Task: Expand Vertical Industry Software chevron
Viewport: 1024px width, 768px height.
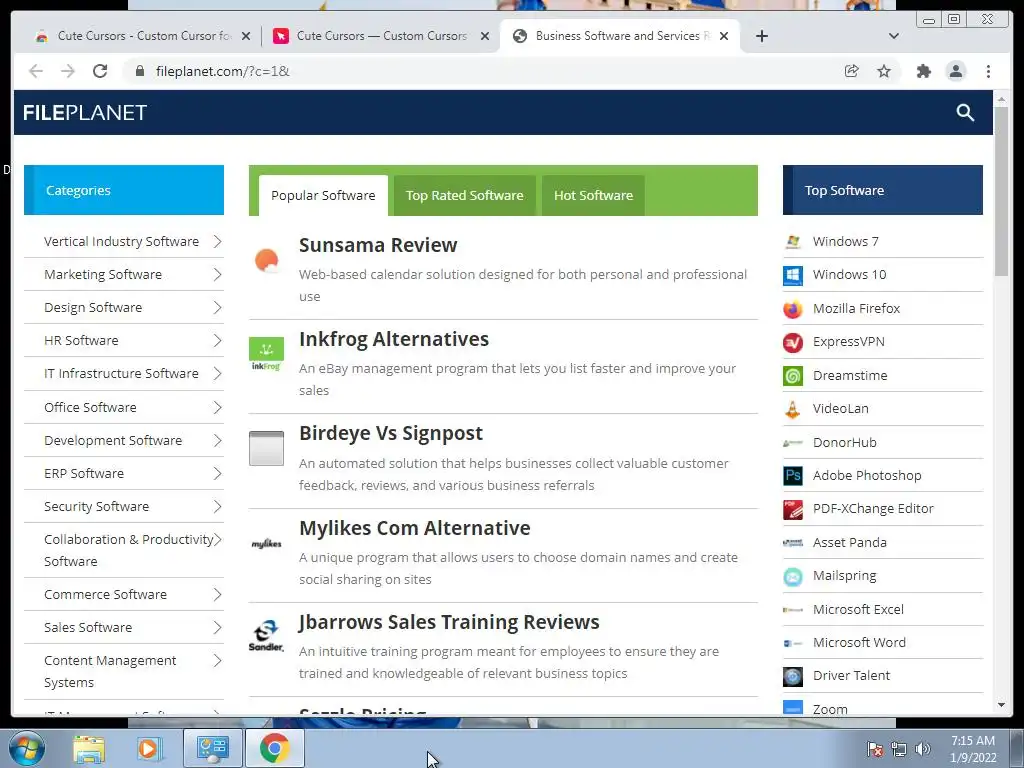Action: [x=217, y=242]
